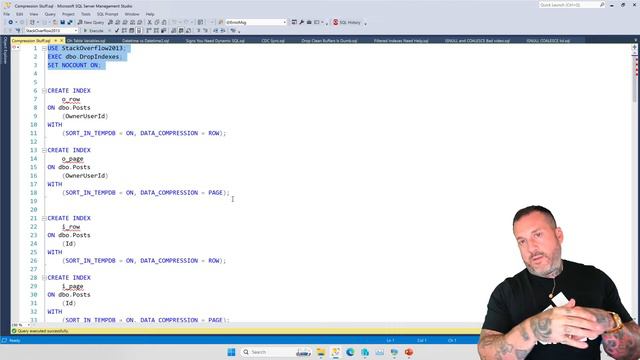Open the Query menu
This screenshot has width=640, height=360.
pos(50,14)
